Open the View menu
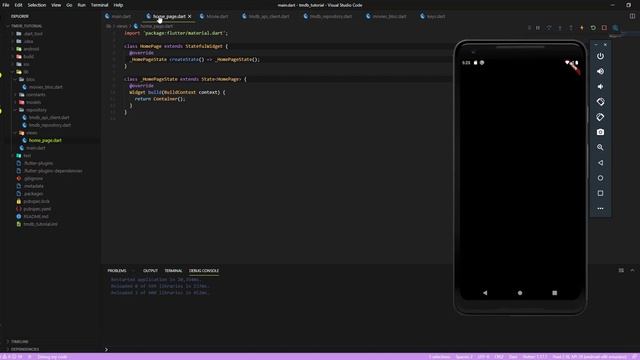Viewport: 640px width, 360px height. tap(56, 5)
